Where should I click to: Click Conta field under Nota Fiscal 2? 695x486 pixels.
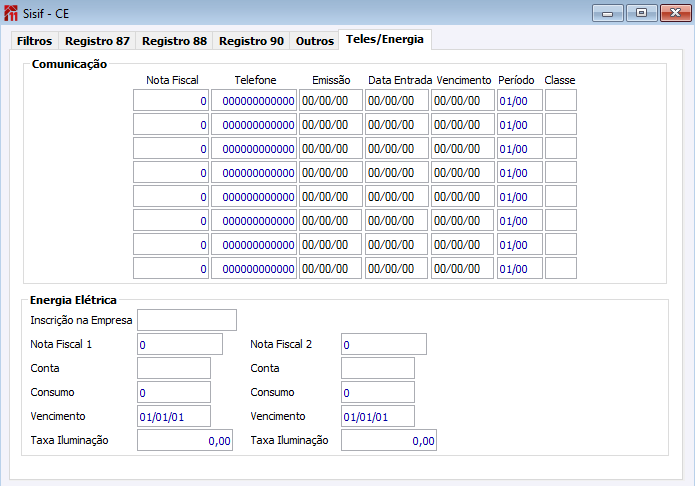coord(378,368)
